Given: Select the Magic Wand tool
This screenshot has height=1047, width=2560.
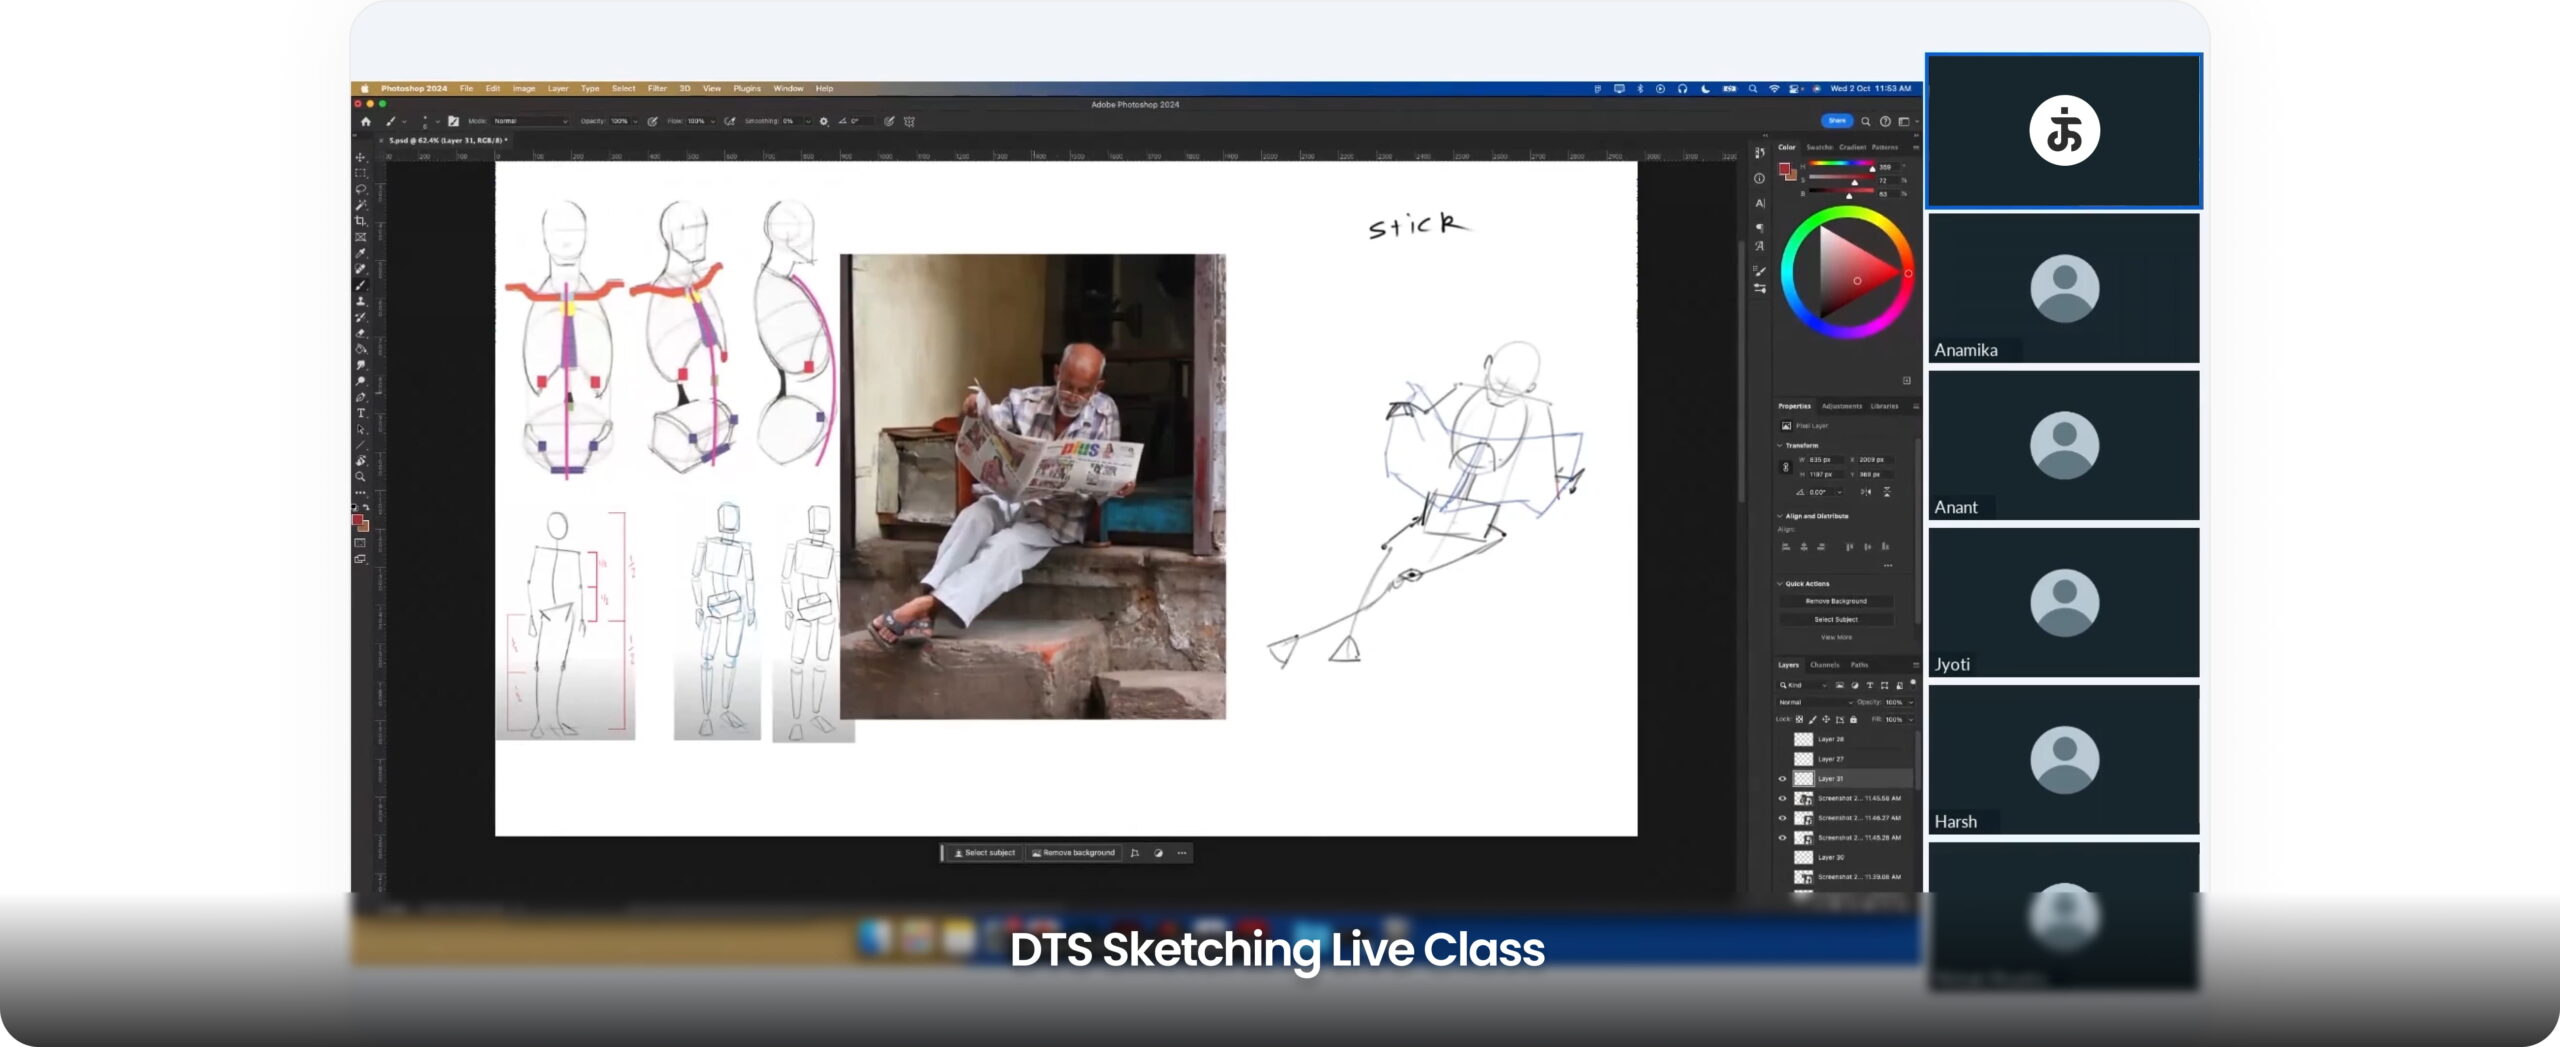Looking at the screenshot, I should (x=360, y=205).
